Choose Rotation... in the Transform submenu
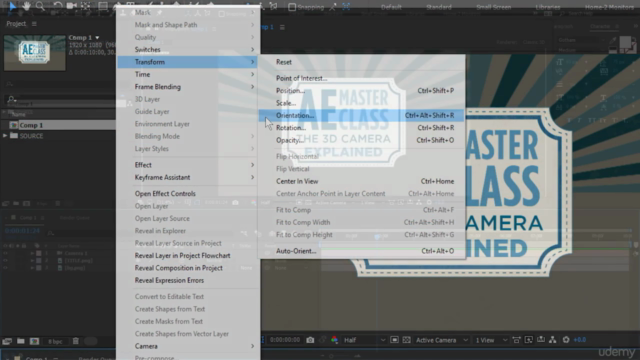Viewport: 640px width, 360px height. 362,128
